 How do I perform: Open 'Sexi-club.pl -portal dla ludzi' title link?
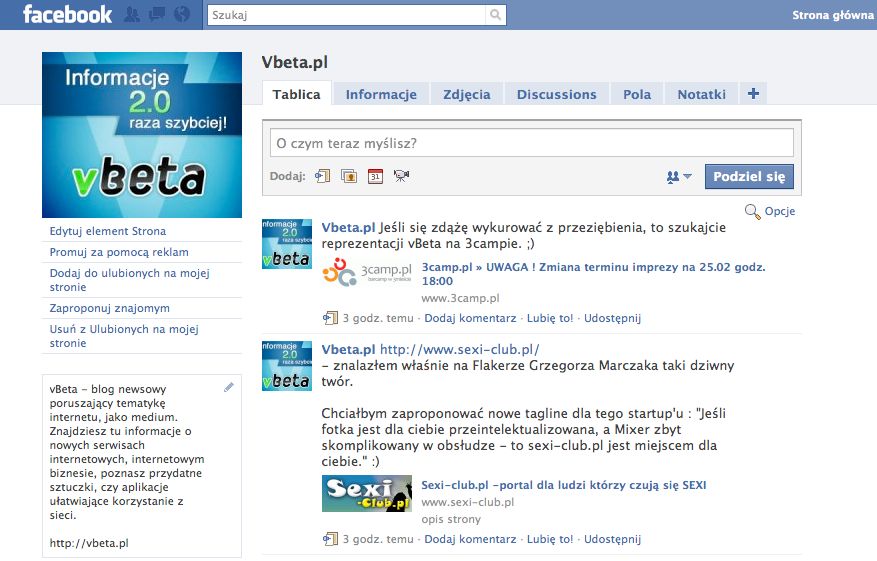pos(564,485)
